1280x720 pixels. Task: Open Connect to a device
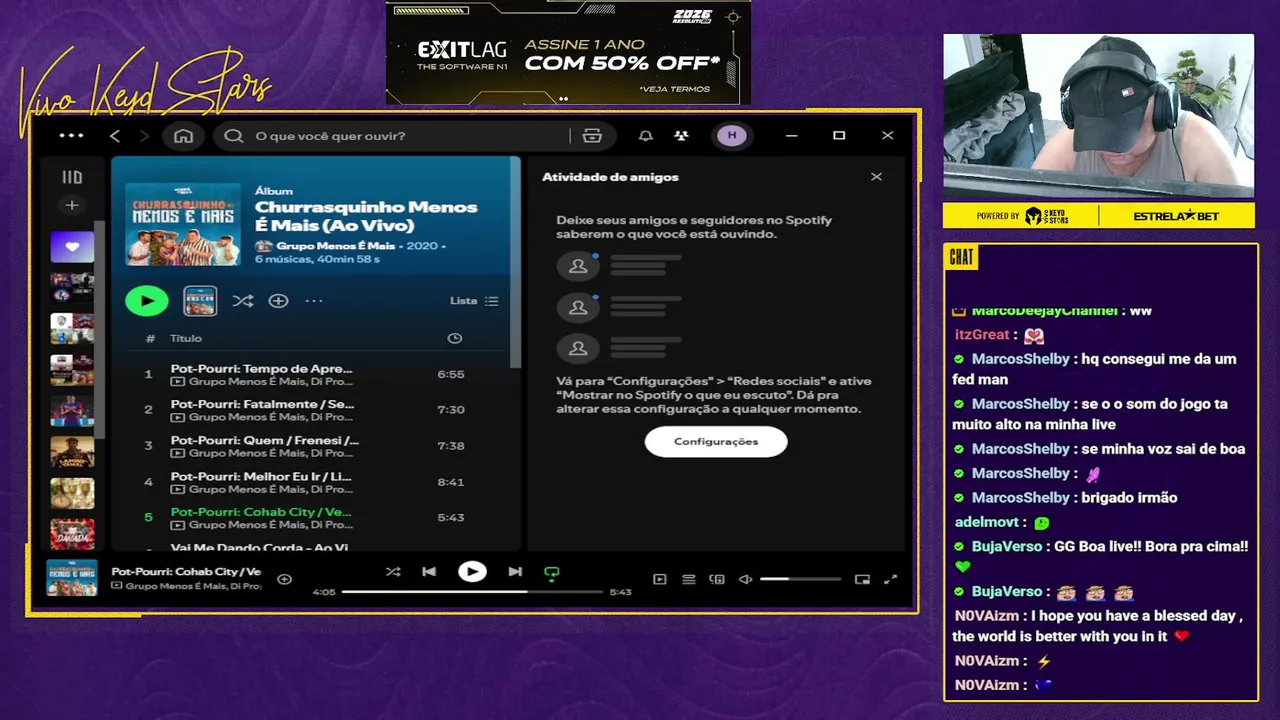click(x=717, y=579)
